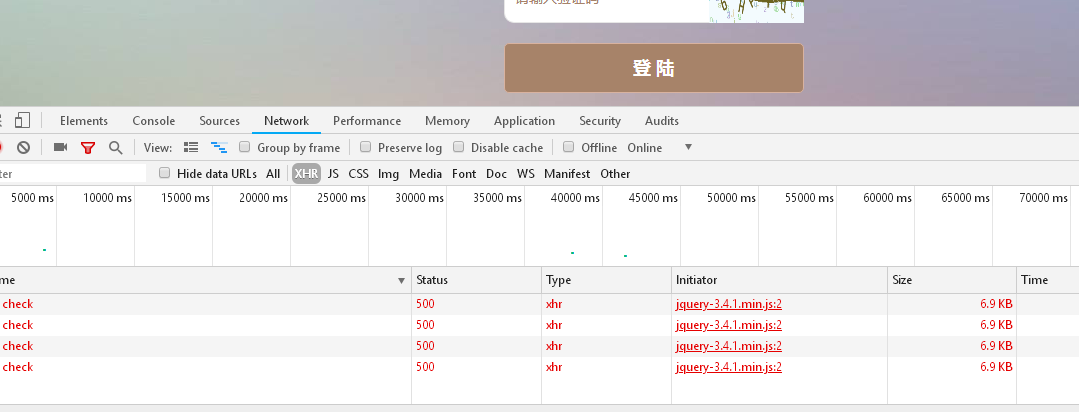Open the Console tab
1079x412 pixels.
coord(153,121)
